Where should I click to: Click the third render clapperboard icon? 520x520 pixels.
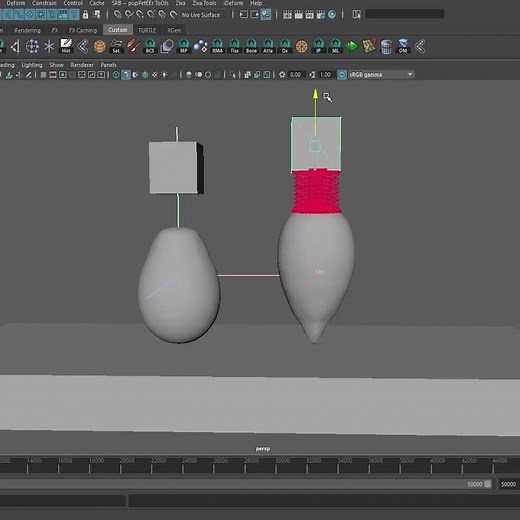click(x=309, y=14)
